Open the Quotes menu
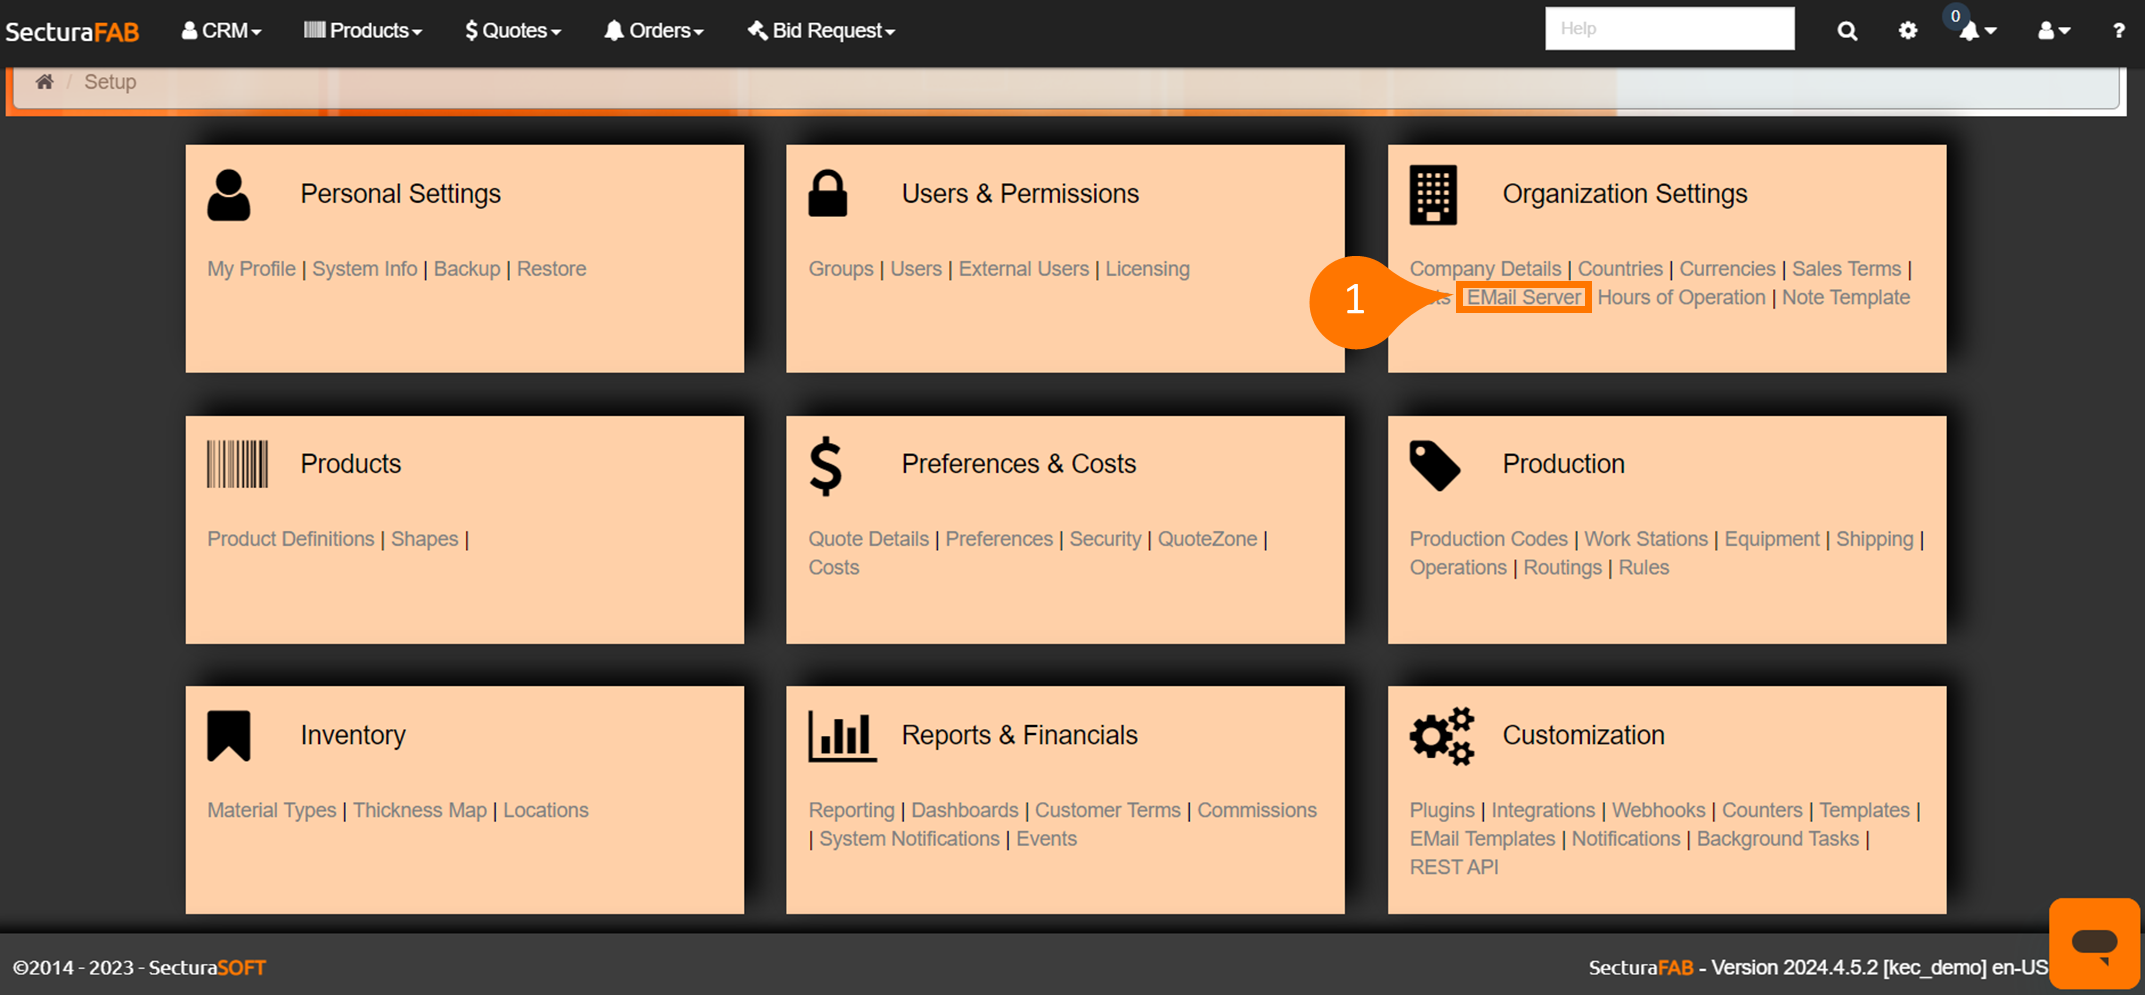Viewport: 2145px width, 995px height. (x=513, y=31)
